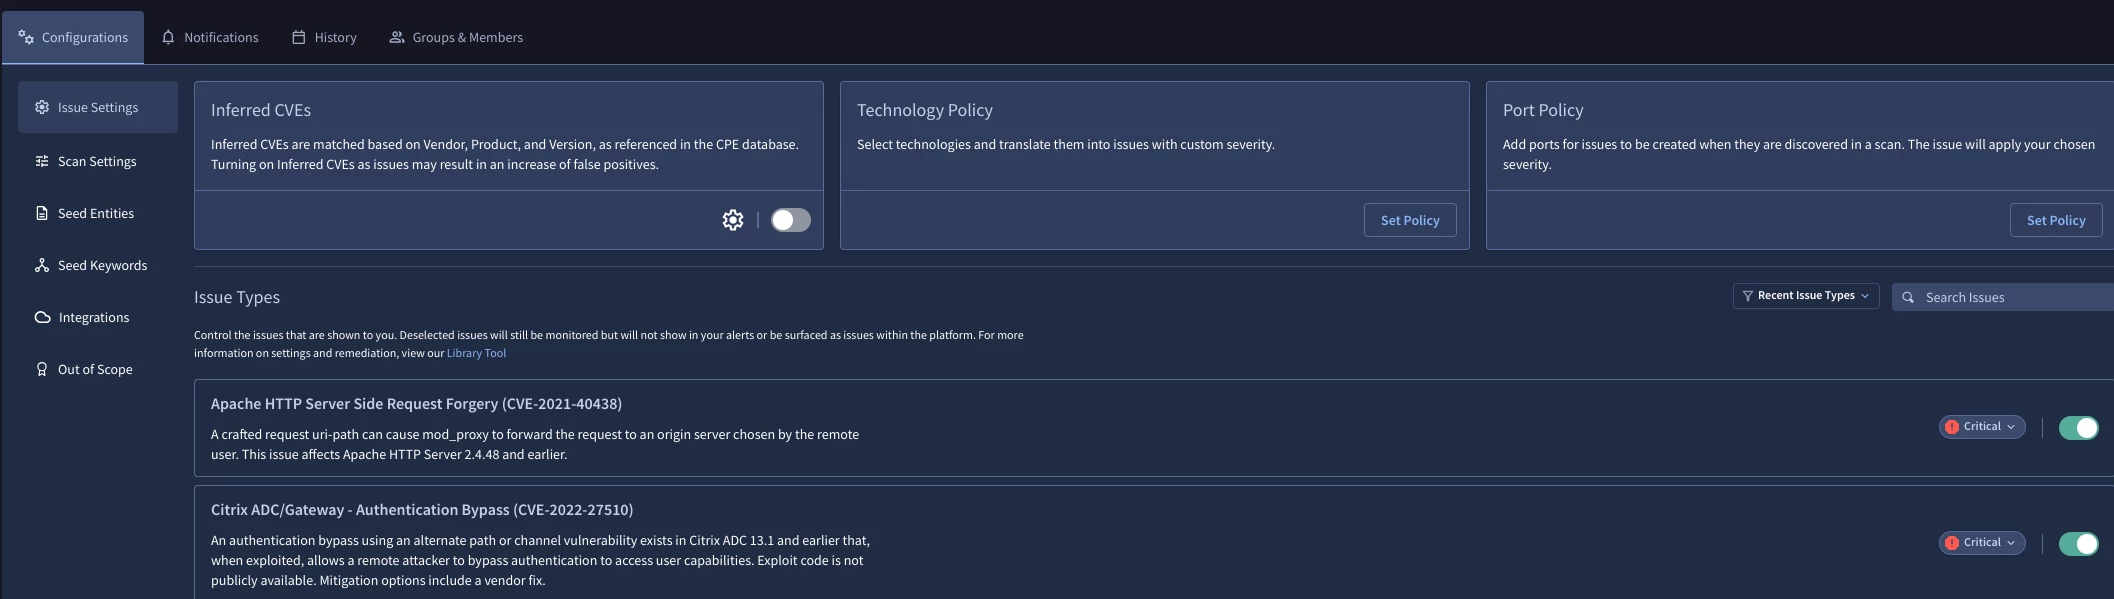This screenshot has width=2114, height=599.
Task: Select the Out of Scope icon
Action: tap(42, 369)
